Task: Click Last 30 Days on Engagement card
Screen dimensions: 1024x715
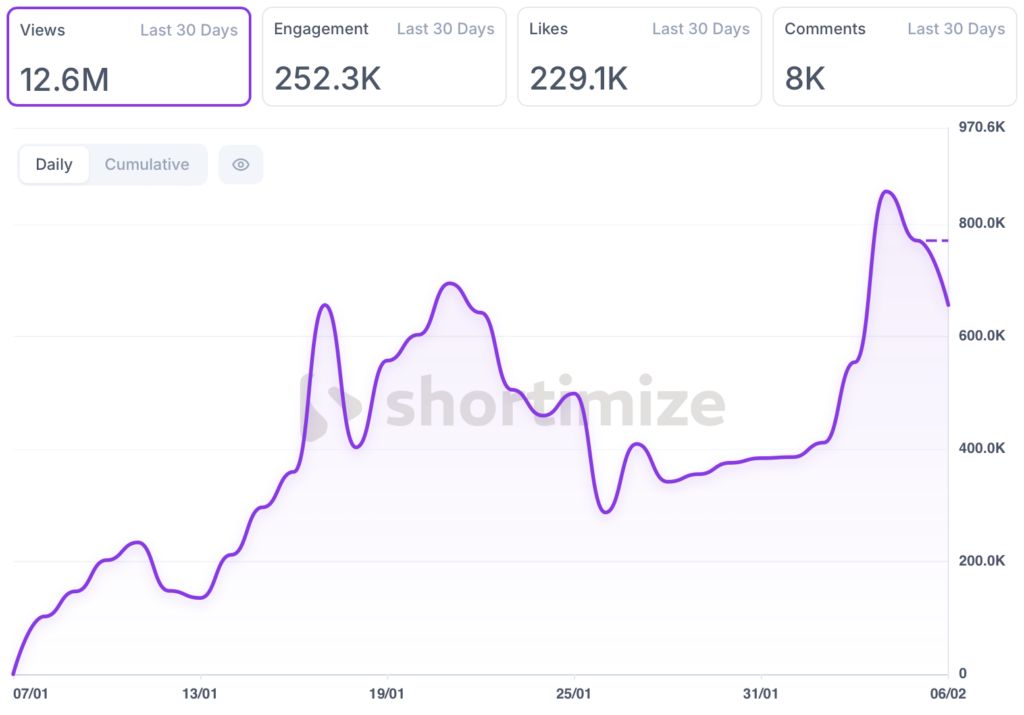Action: pos(445,29)
